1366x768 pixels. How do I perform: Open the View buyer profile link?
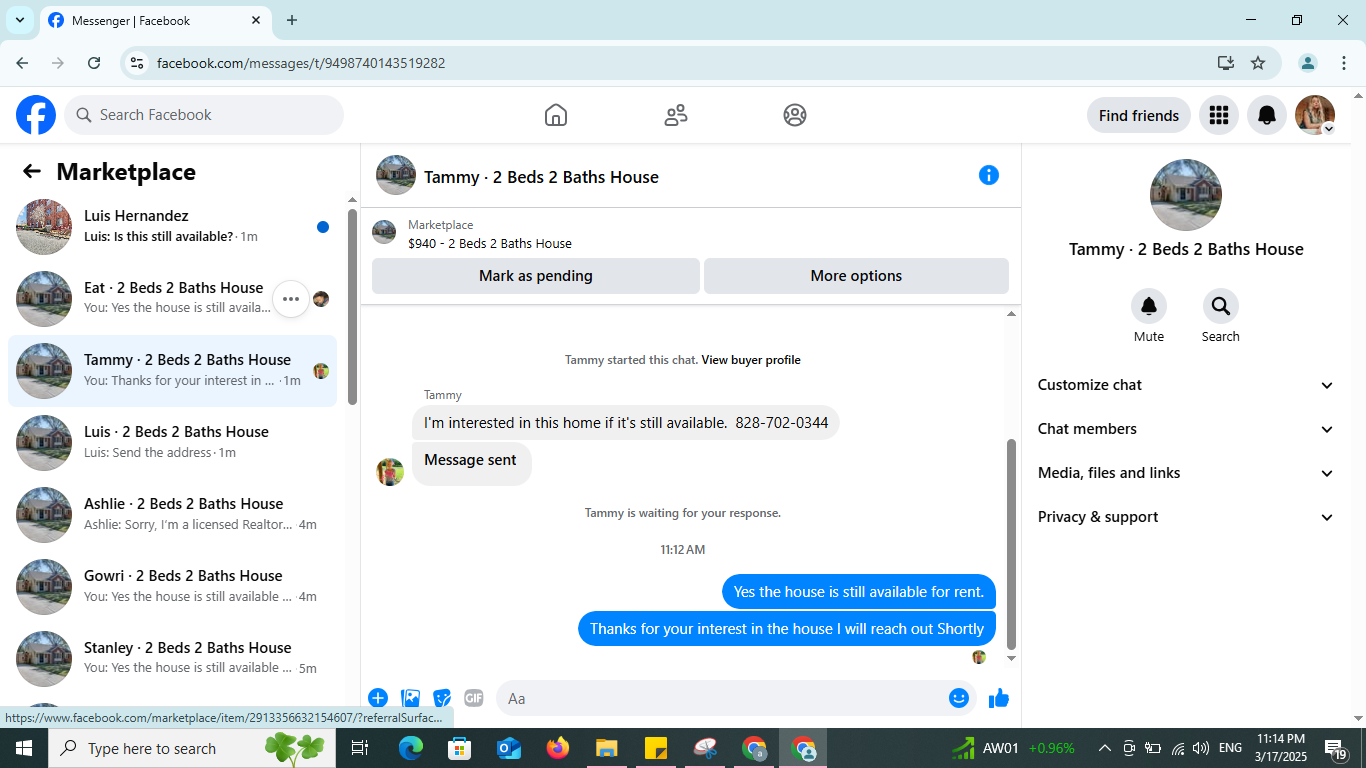751,360
